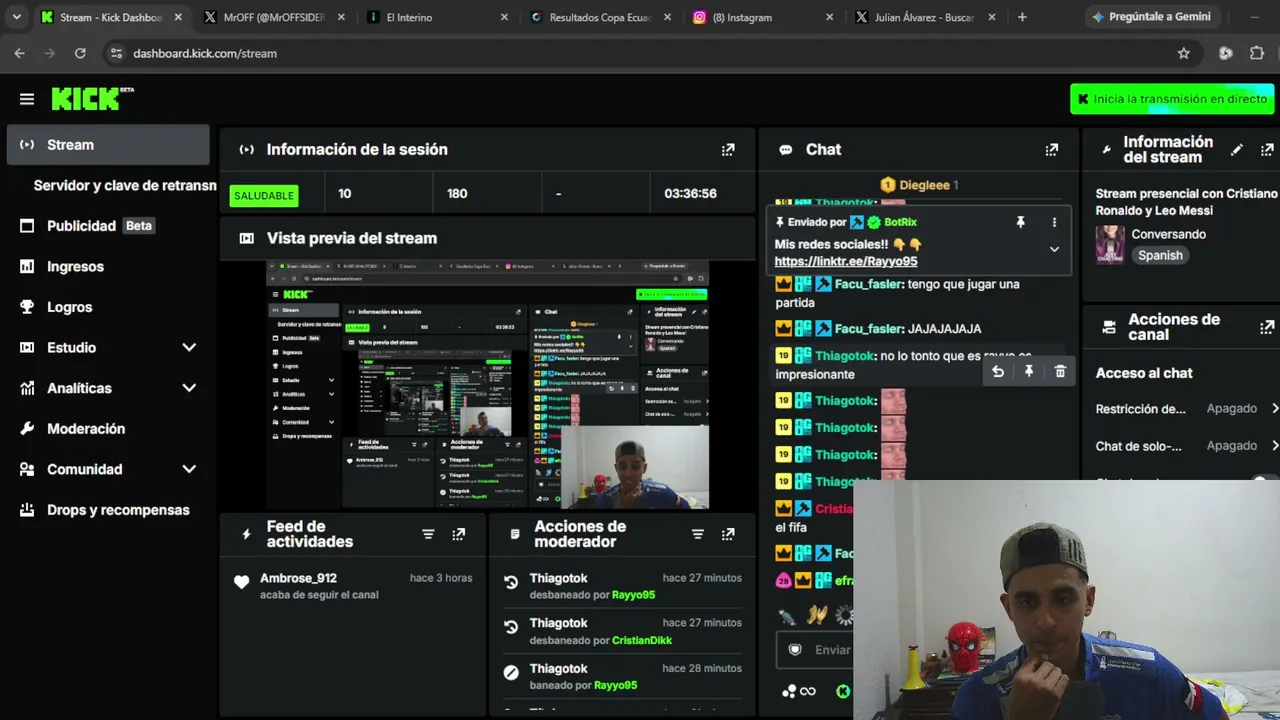Open a new browser tab with the plus
Image resolution: width=1280 pixels, height=720 pixels.
[x=1022, y=17]
